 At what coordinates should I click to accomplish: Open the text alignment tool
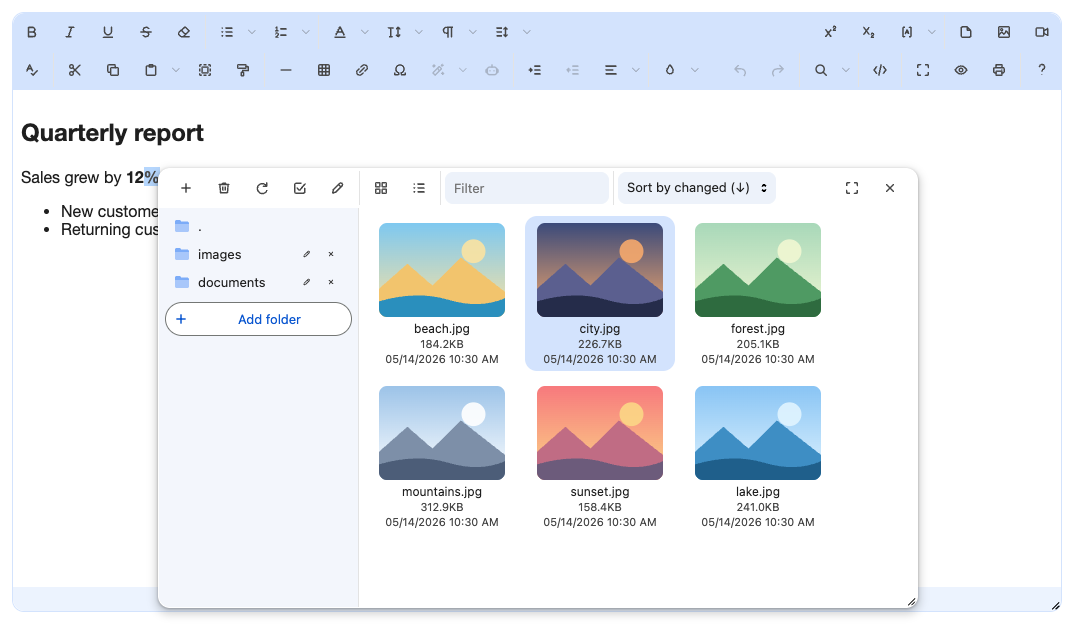[x=610, y=70]
